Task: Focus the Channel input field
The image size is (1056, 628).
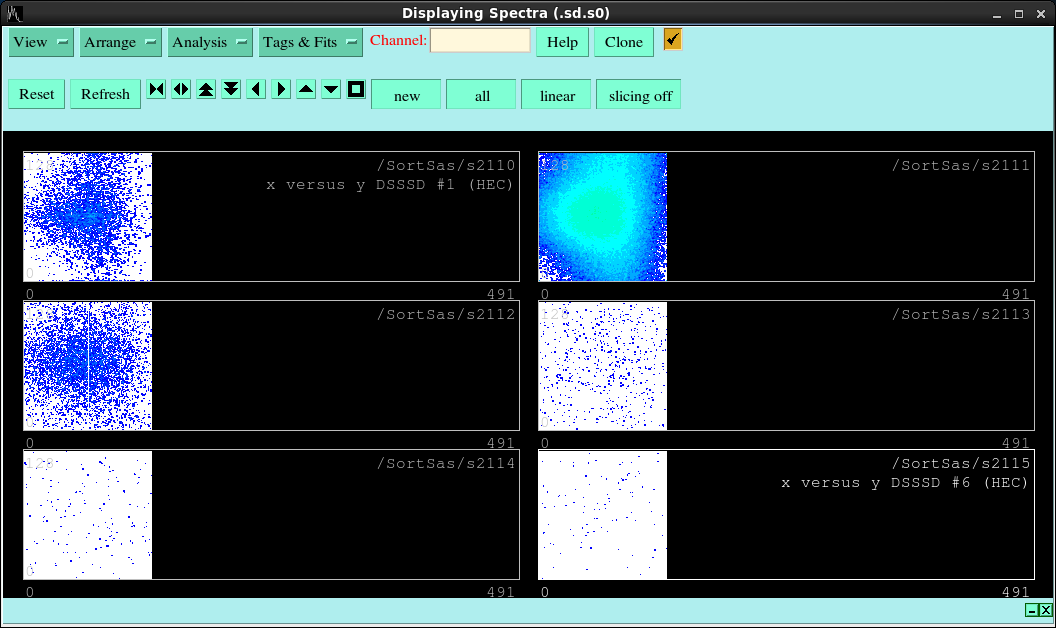Action: tap(480, 40)
